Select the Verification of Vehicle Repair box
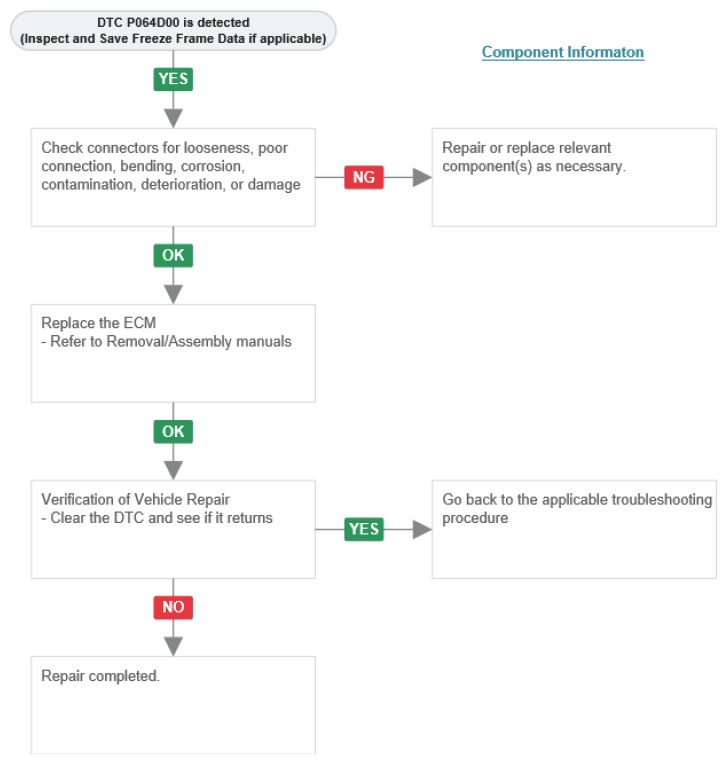This screenshot has height=764, width=726. click(173, 530)
